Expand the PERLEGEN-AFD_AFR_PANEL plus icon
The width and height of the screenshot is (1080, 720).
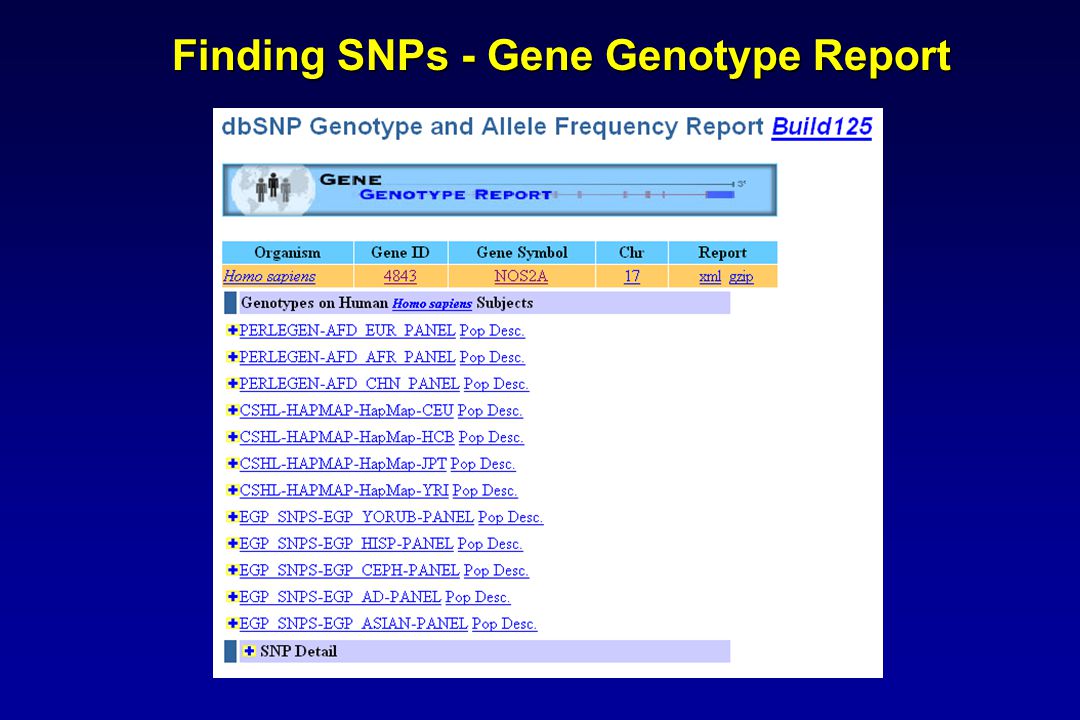click(x=232, y=357)
